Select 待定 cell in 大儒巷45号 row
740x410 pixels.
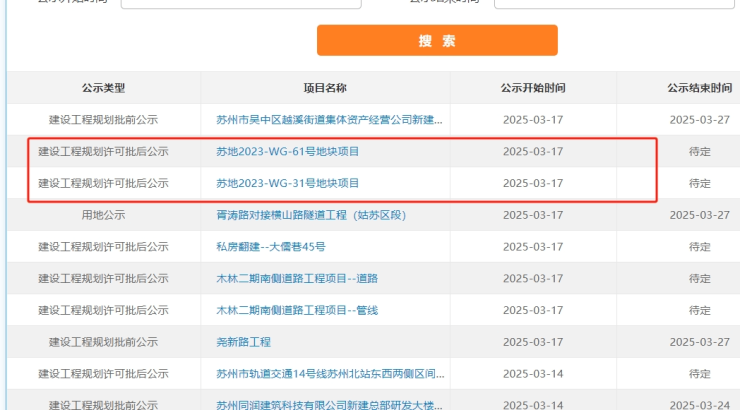click(699, 247)
